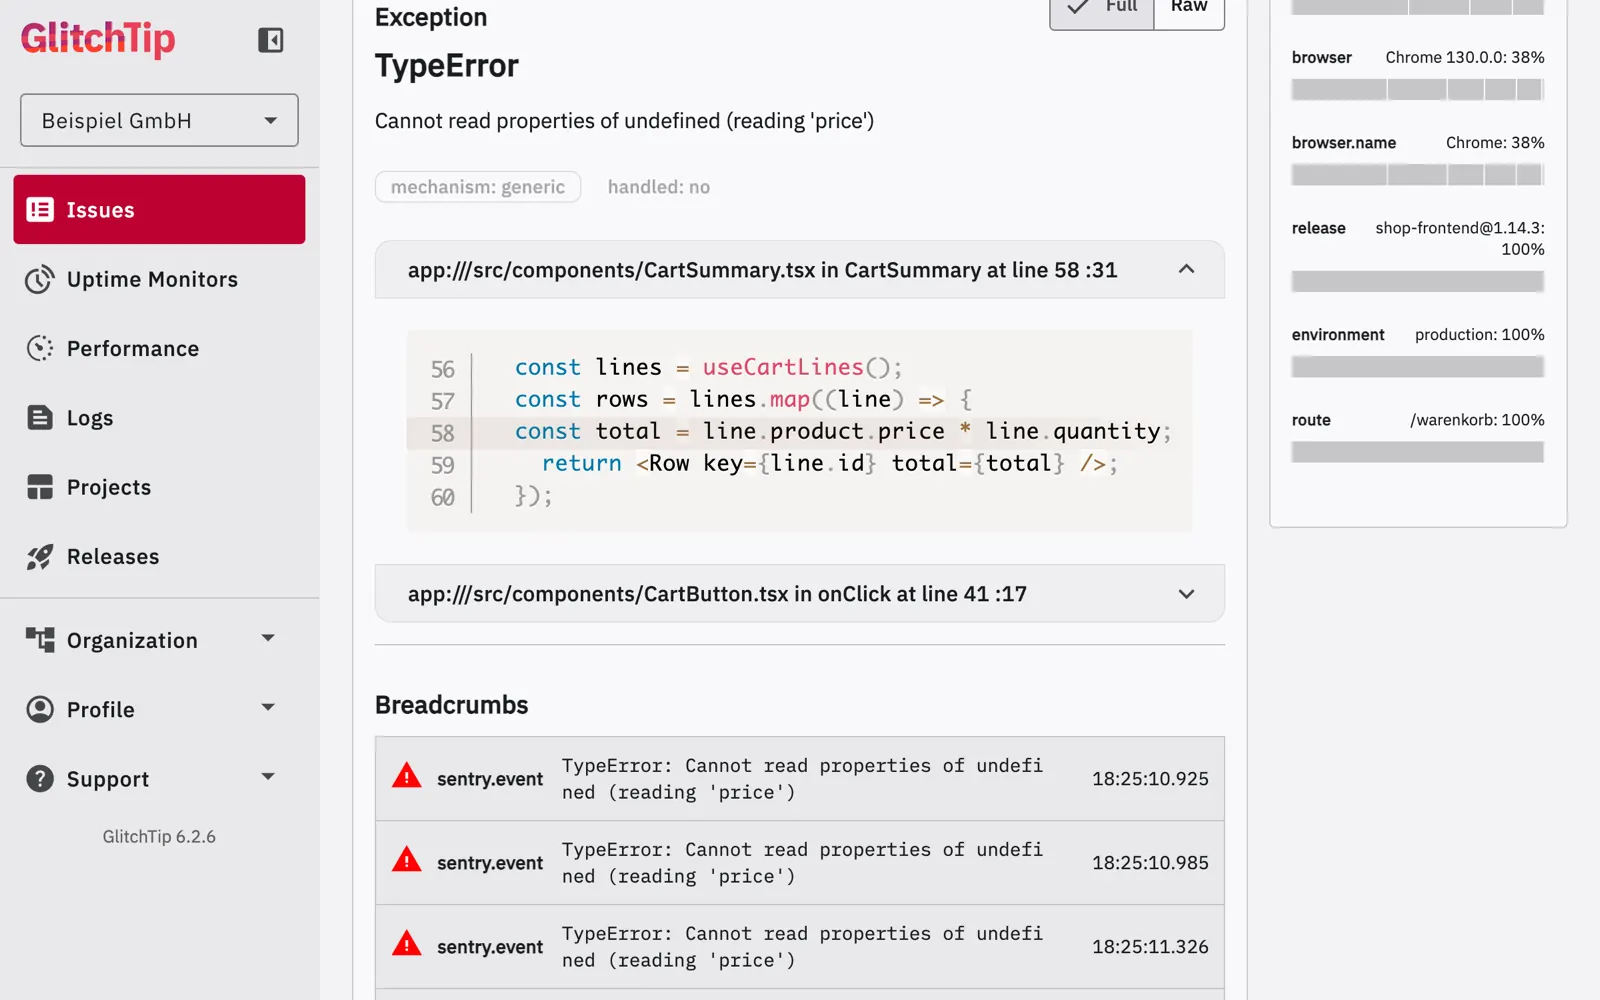Click the Organization hierarchy icon
The height and width of the screenshot is (1000, 1600).
click(40, 640)
